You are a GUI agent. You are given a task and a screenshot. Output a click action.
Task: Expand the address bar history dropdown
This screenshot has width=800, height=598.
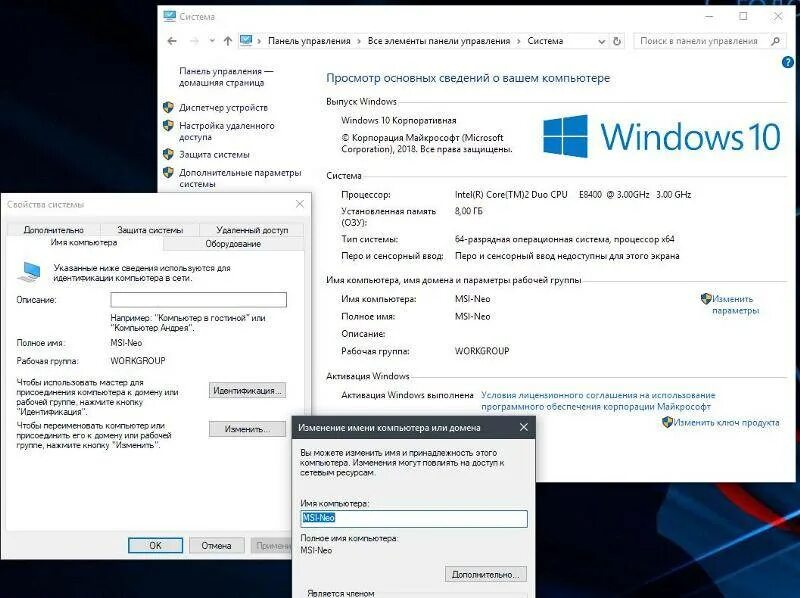602,41
